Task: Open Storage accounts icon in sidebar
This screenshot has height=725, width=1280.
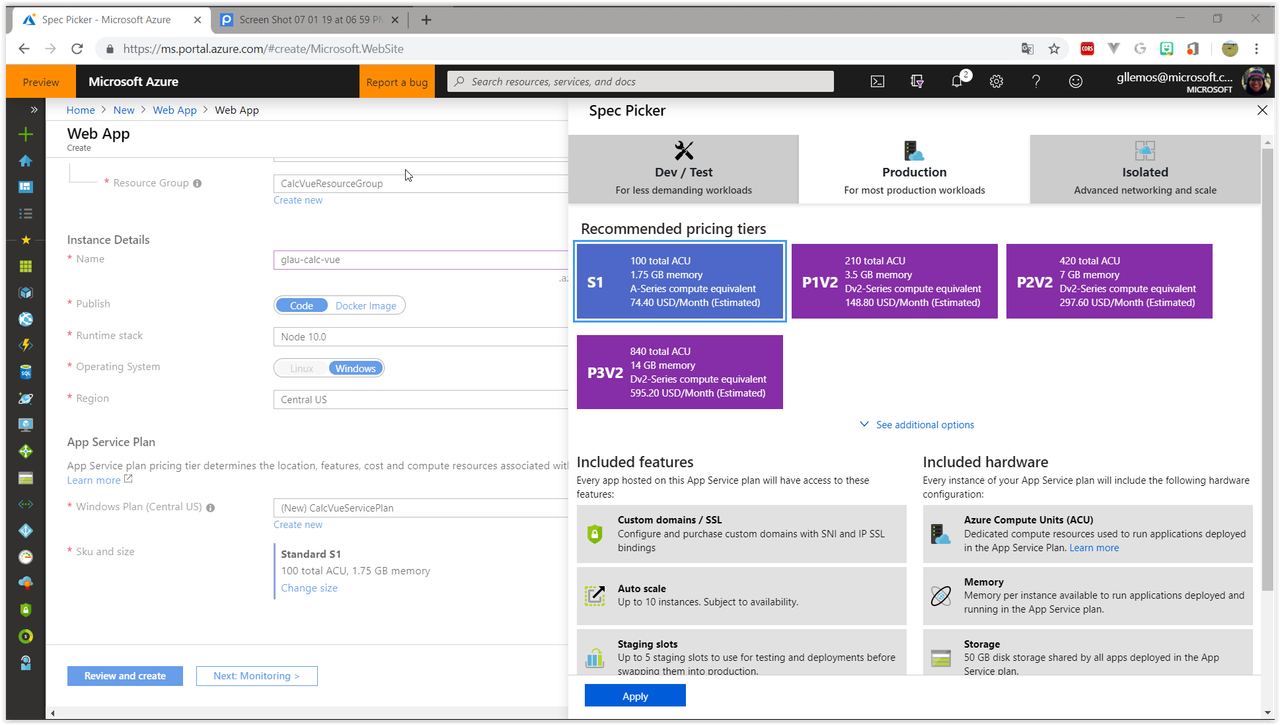Action: click(26, 478)
